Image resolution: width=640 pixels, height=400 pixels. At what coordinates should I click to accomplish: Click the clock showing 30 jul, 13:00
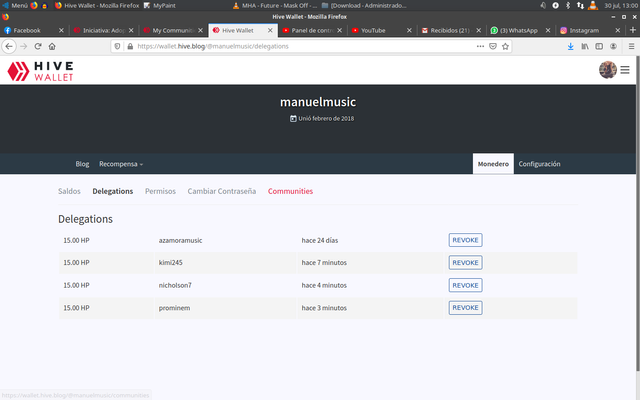pos(621,6)
